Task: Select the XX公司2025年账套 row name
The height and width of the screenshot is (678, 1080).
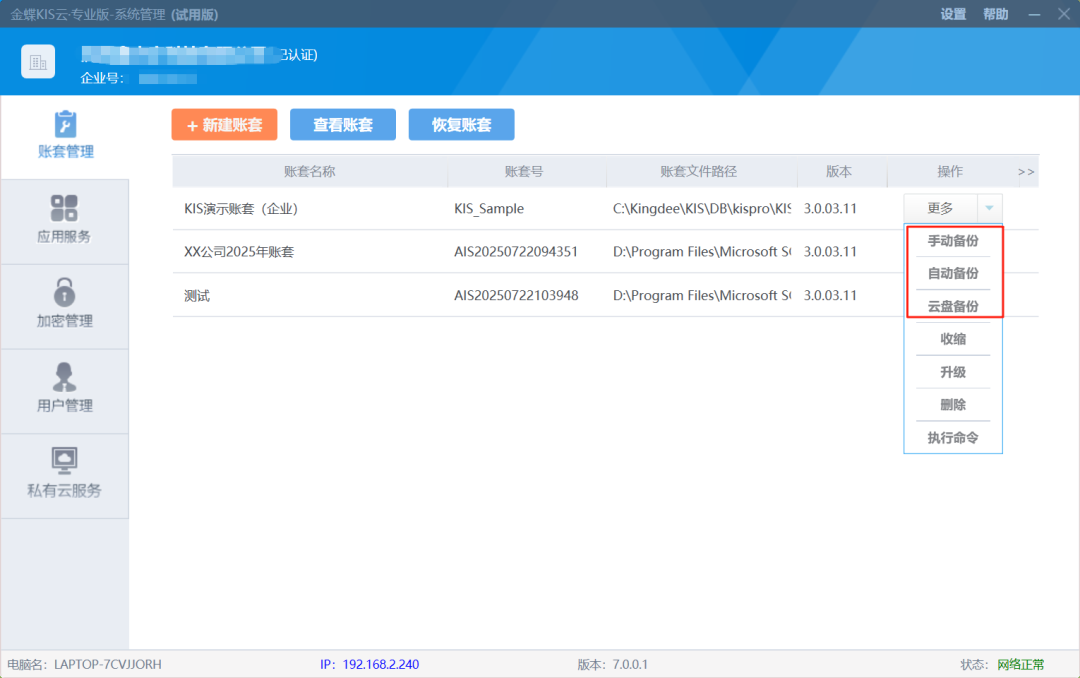Action: click(x=239, y=252)
